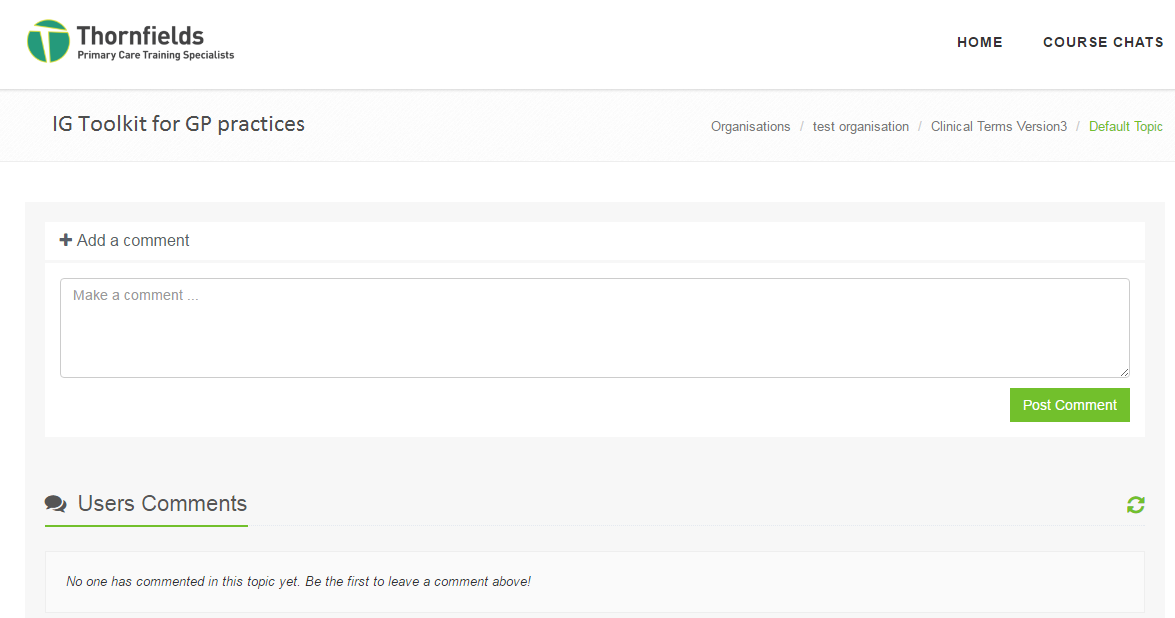This screenshot has width=1175, height=618.
Task: Click the Thornfields green T logo icon
Action: click(48, 41)
